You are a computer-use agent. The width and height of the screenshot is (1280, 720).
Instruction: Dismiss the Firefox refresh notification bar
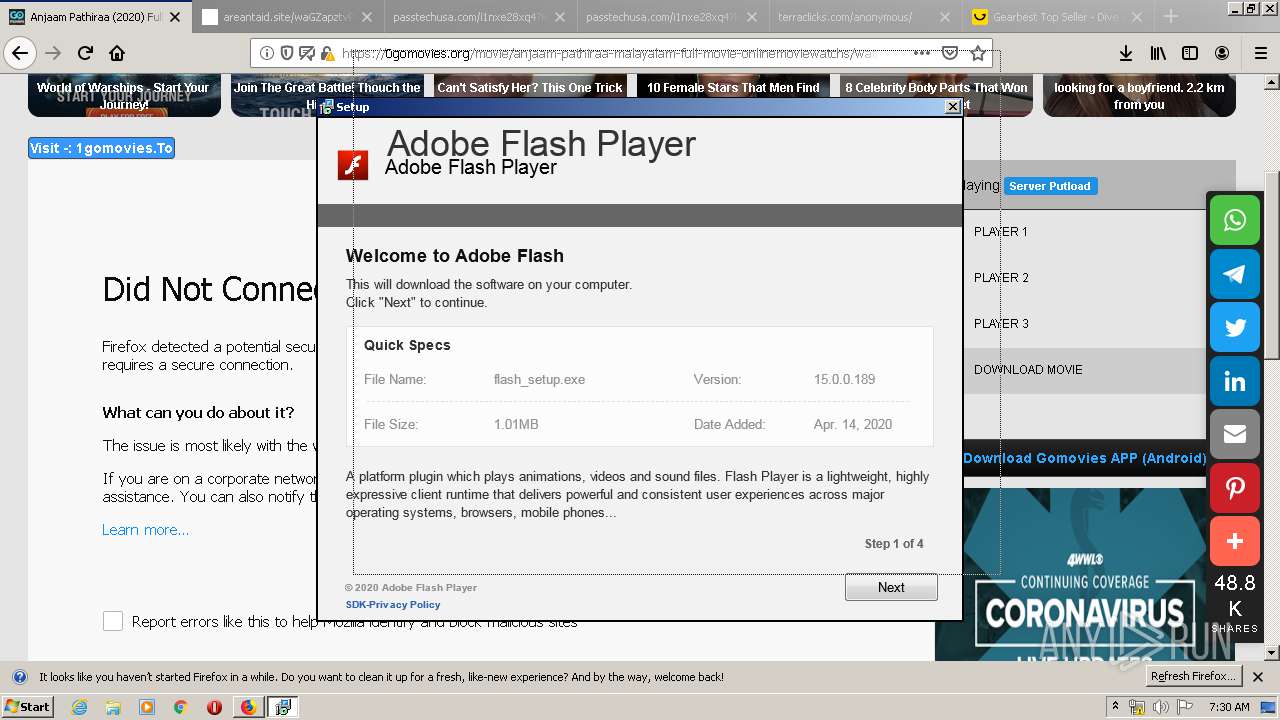click(x=1258, y=677)
